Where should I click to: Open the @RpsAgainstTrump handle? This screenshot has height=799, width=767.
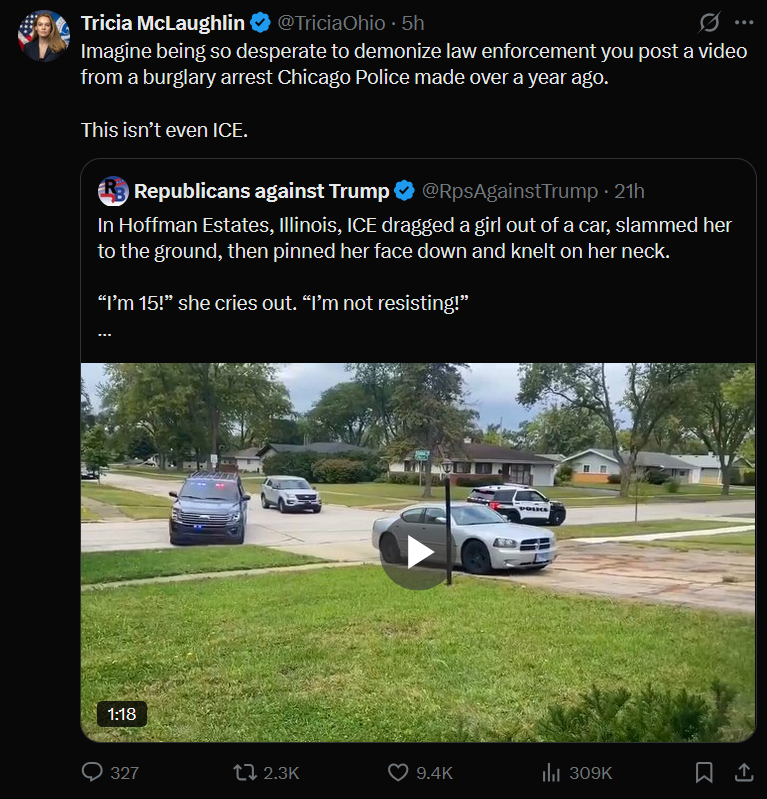point(510,190)
